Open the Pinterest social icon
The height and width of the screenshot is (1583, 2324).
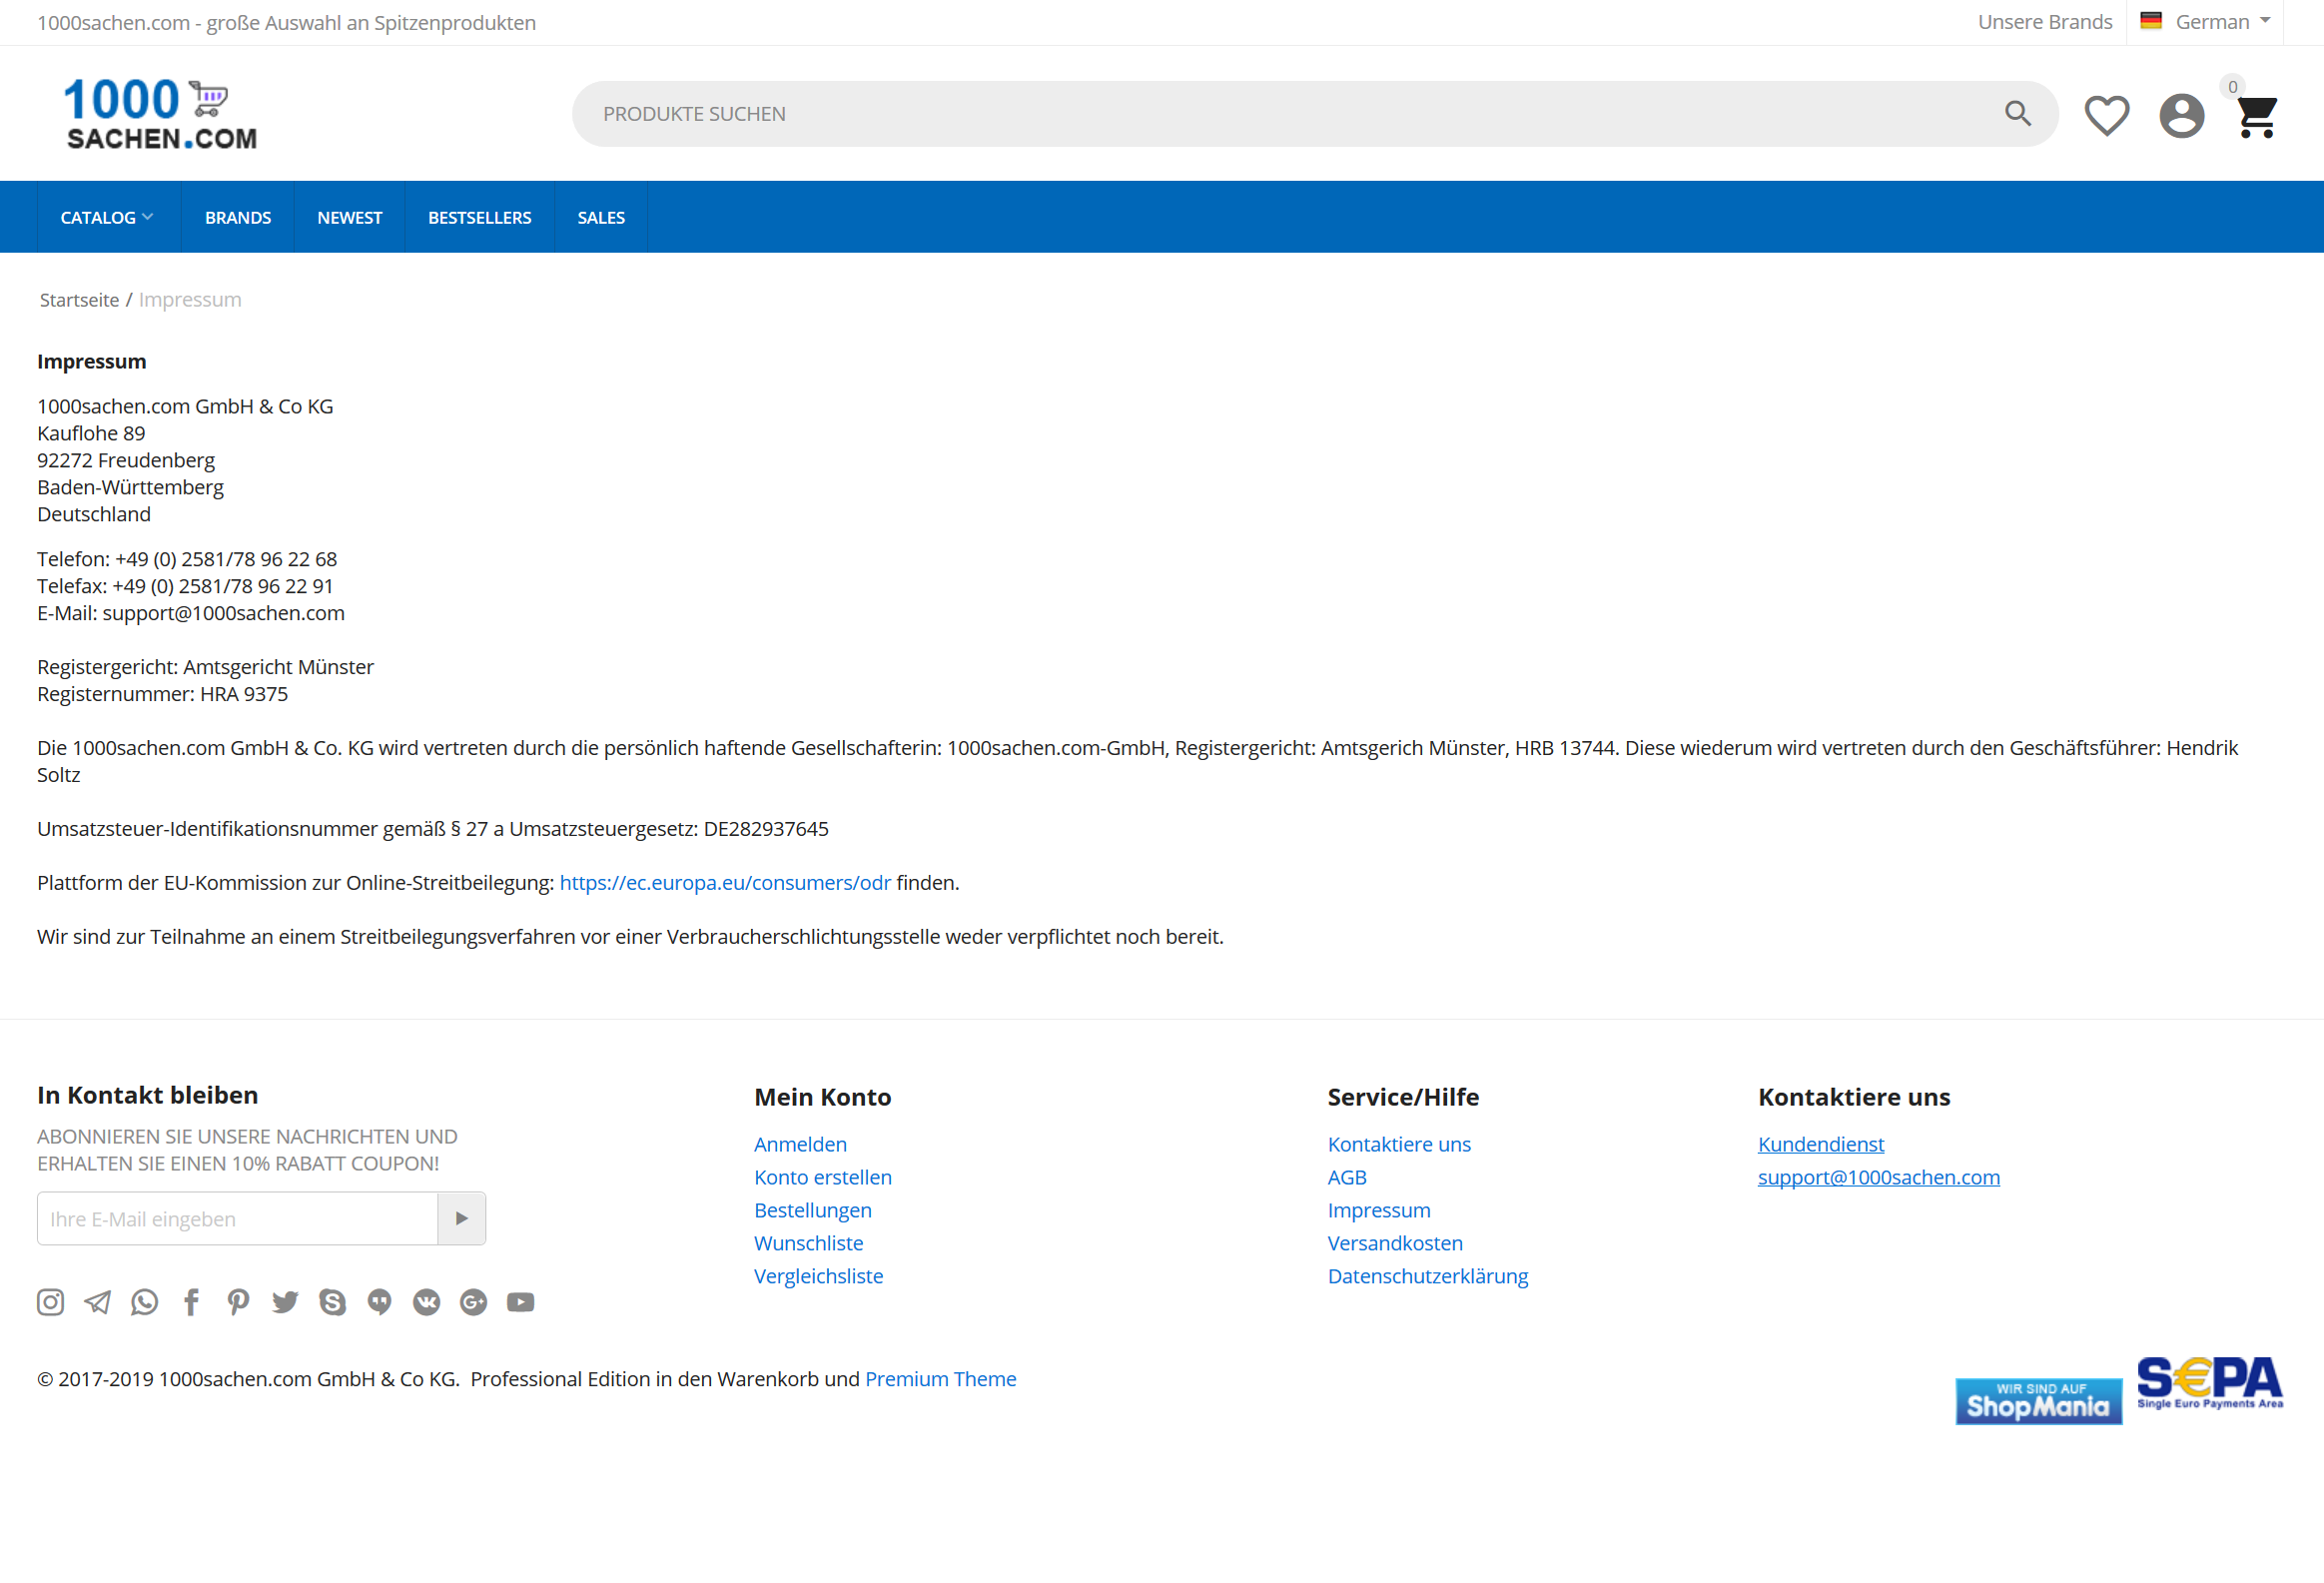[238, 1301]
